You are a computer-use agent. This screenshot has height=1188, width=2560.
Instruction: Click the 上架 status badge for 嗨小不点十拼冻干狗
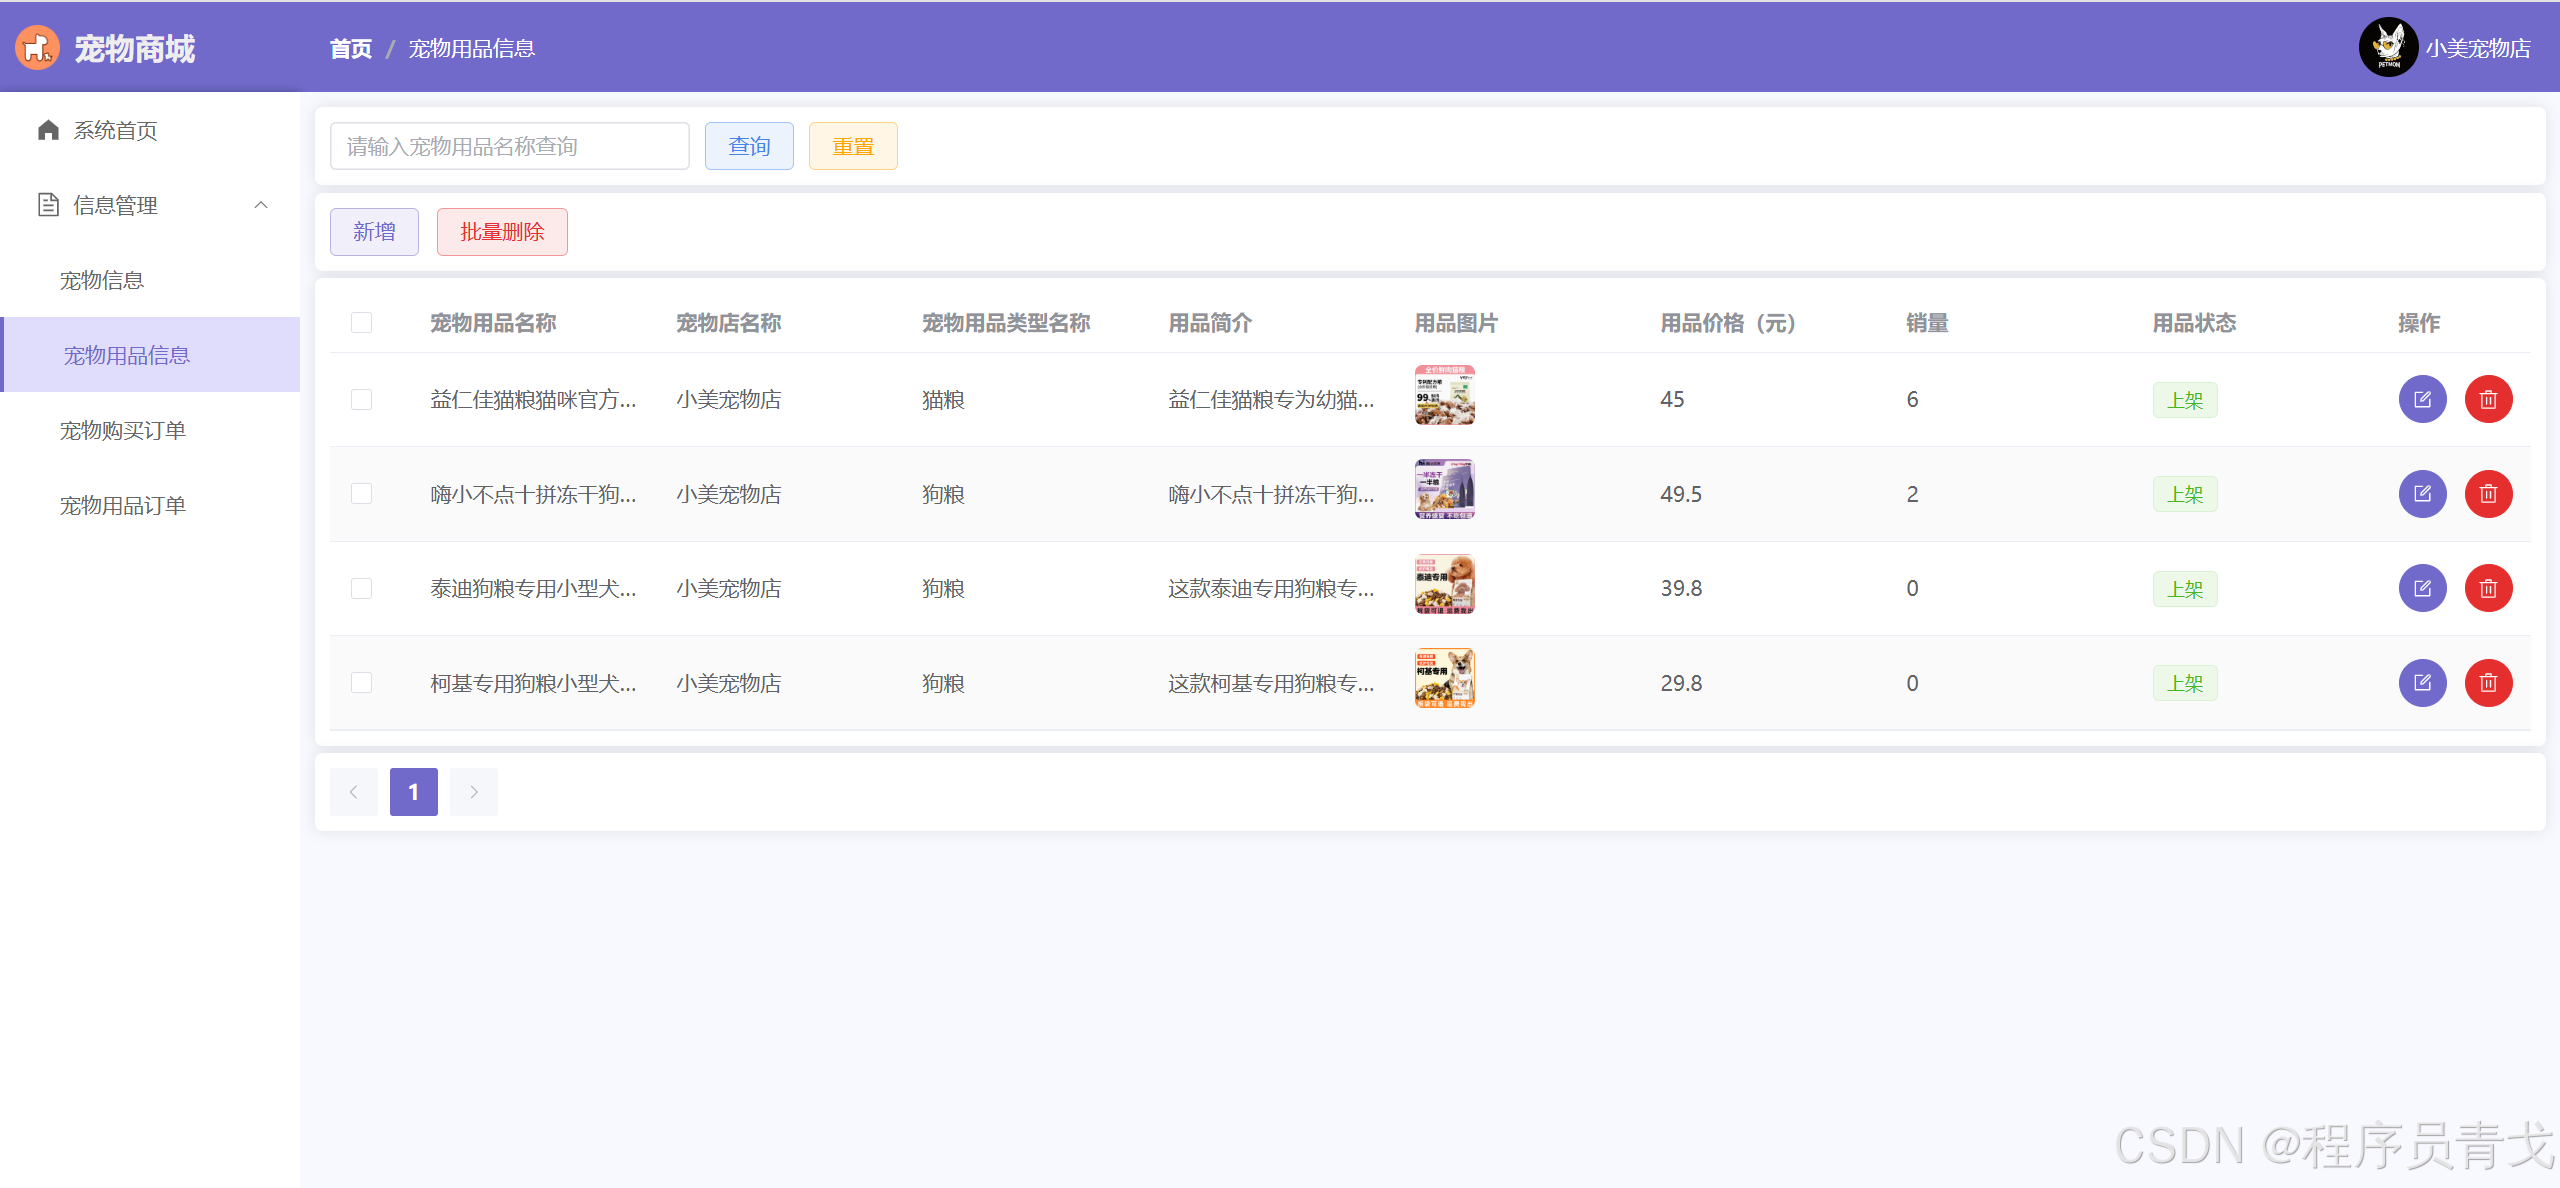pos(2184,493)
